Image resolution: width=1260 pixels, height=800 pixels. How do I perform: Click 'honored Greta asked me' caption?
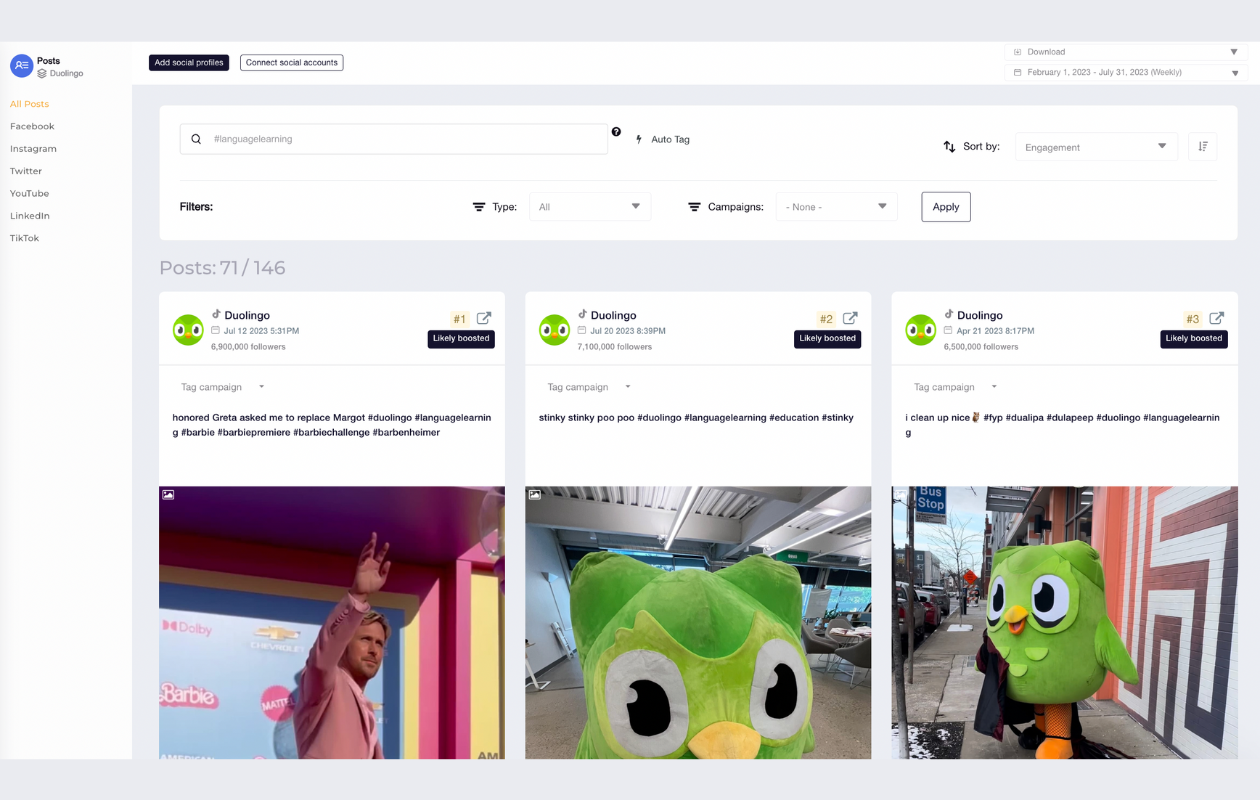[332, 425]
